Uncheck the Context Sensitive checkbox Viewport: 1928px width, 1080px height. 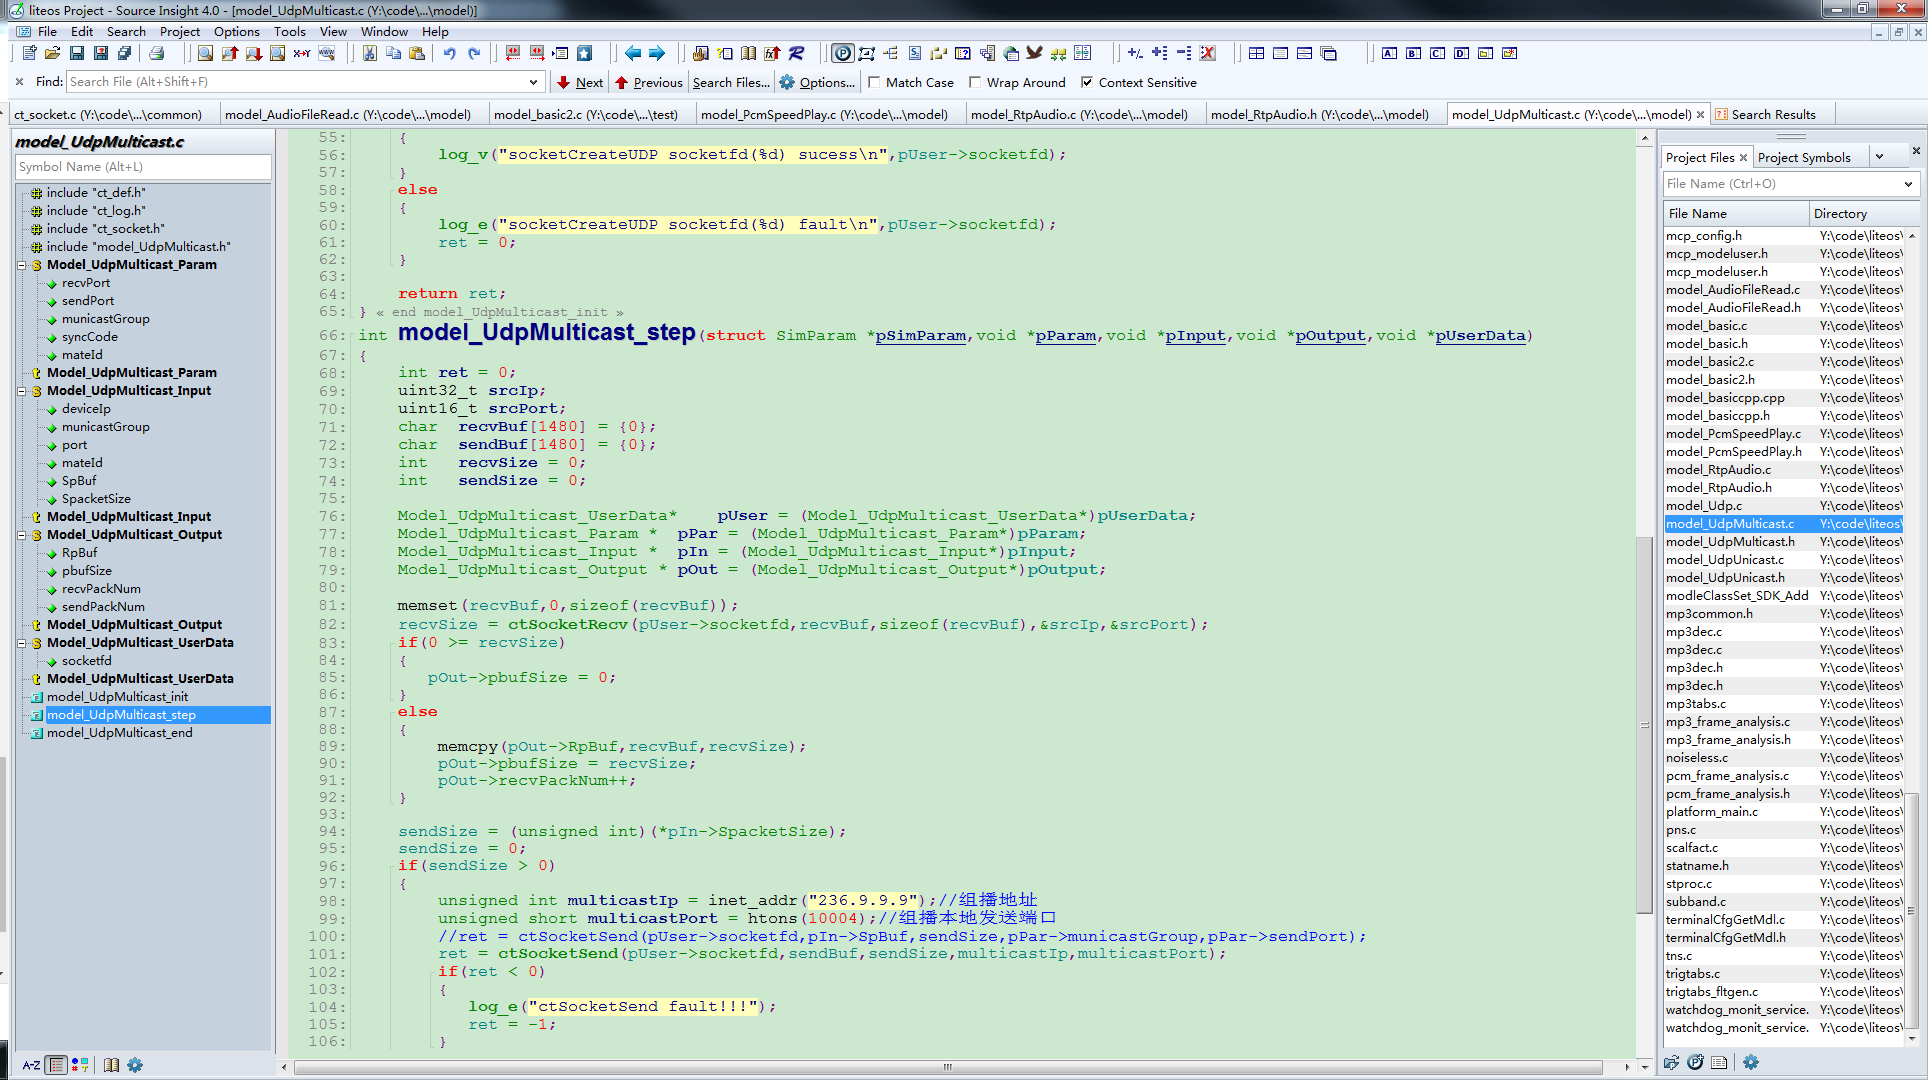(1087, 83)
